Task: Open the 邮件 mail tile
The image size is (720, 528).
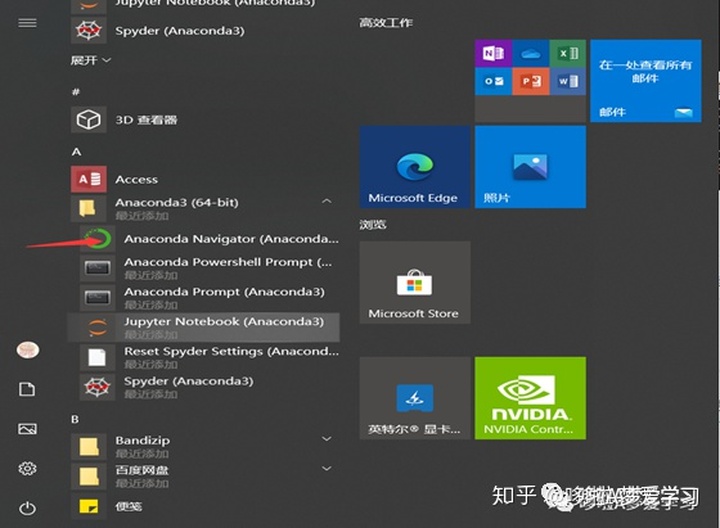Action: [646, 81]
